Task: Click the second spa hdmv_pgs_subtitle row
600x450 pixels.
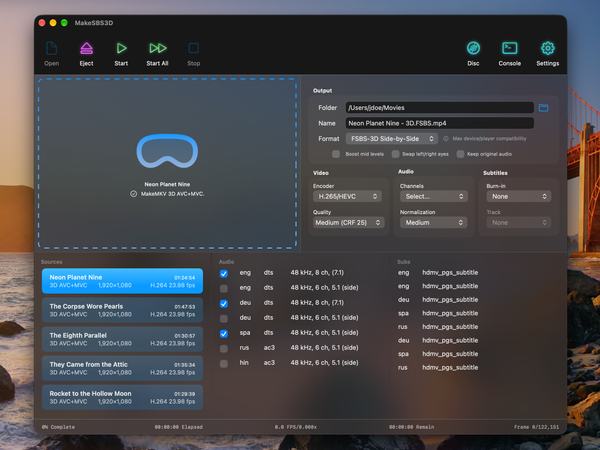Action: click(x=438, y=354)
